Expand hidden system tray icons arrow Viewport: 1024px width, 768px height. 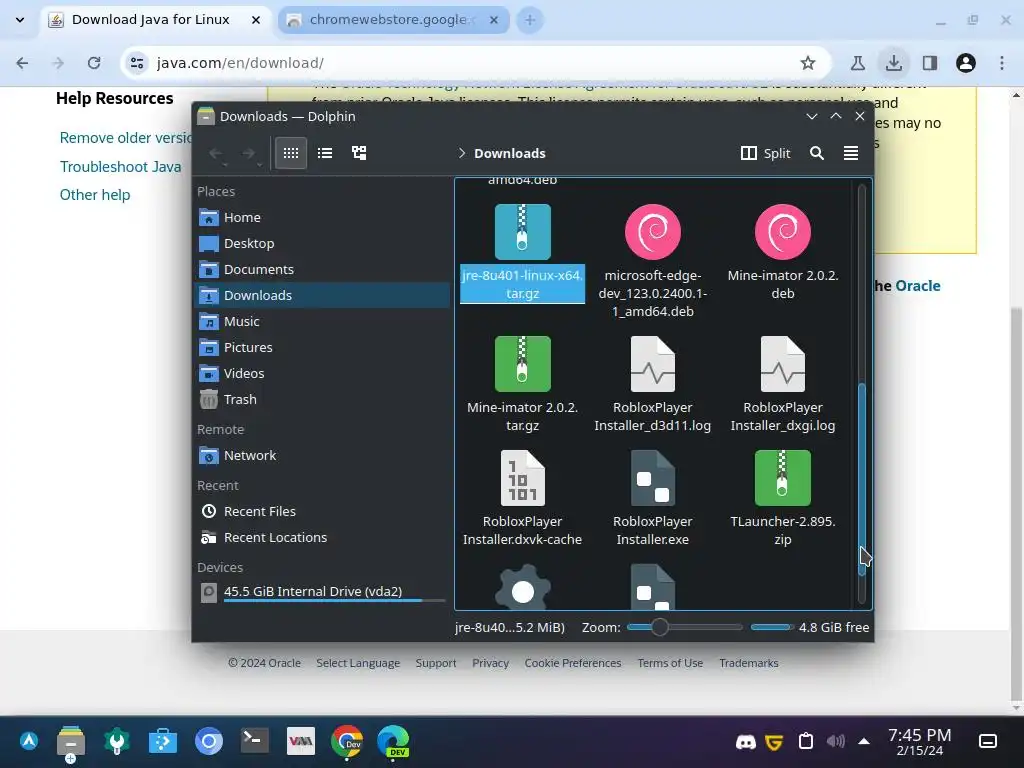pos(864,741)
